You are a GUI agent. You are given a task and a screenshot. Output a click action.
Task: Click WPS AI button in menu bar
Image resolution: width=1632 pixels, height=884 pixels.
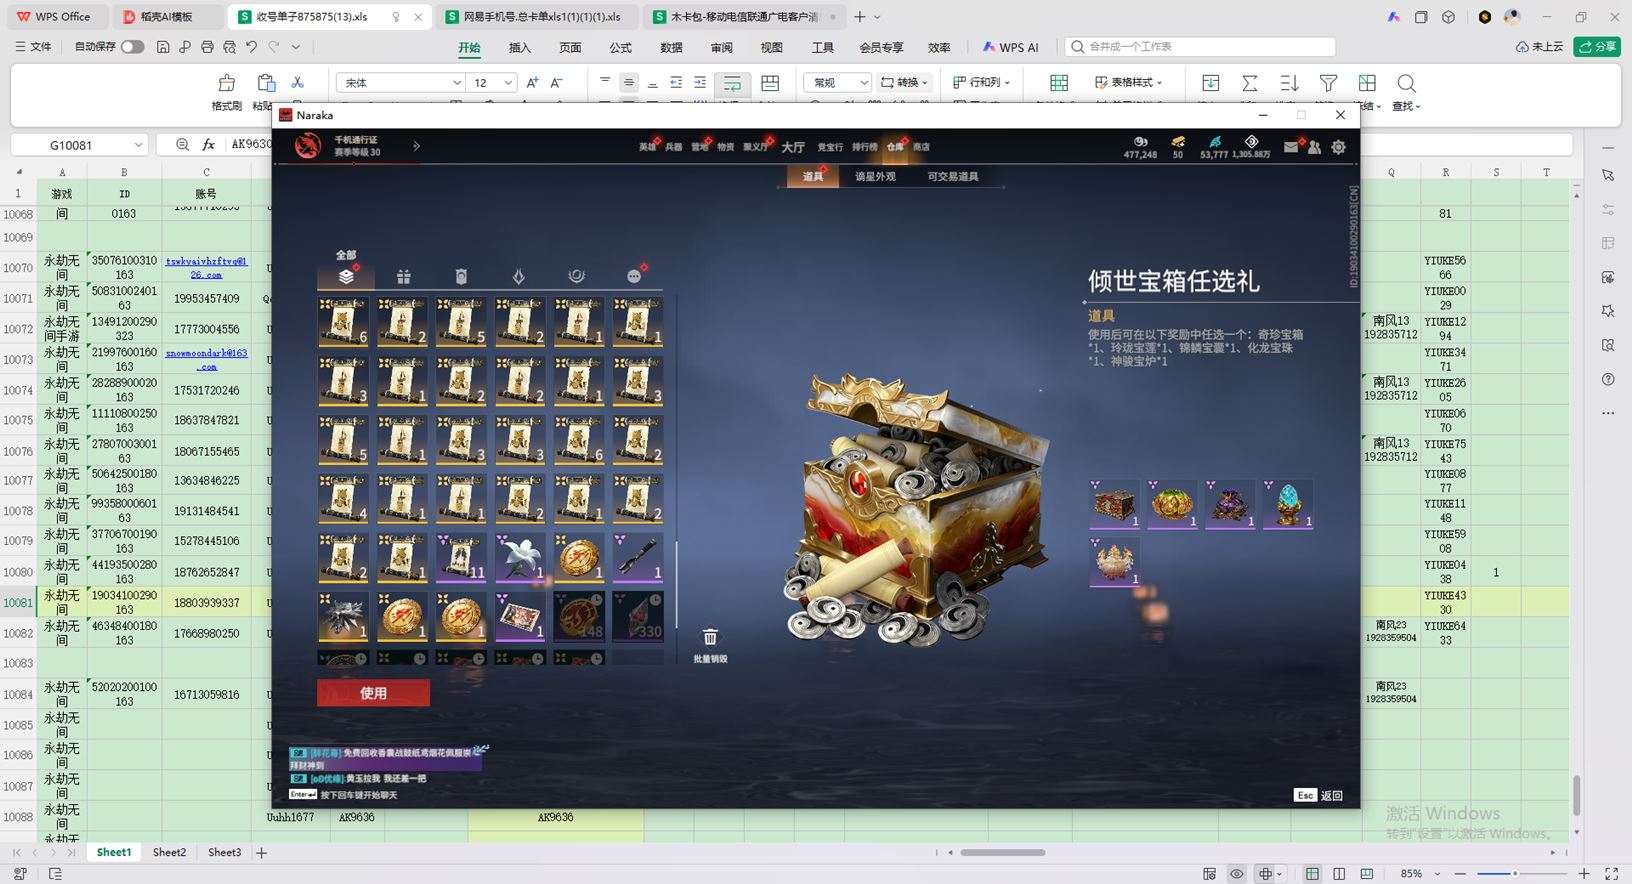click(1010, 47)
